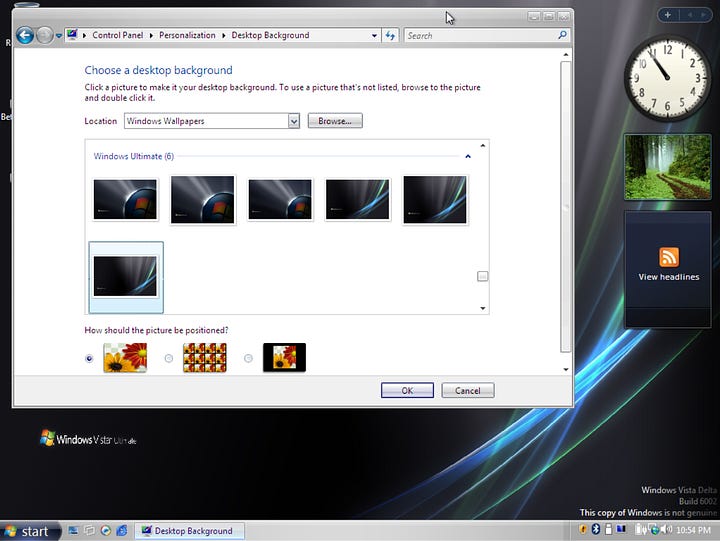The height and width of the screenshot is (541, 720).
Task: Click the Control Panel icon in address bar
Action: click(72, 35)
